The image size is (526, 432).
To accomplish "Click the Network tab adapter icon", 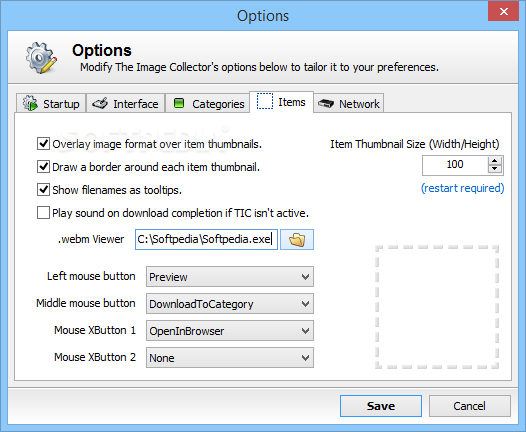I will click(326, 103).
